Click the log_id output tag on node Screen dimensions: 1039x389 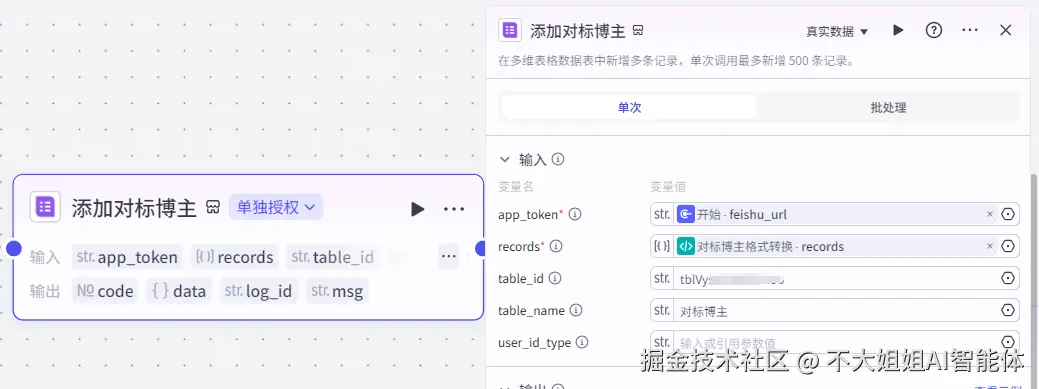point(258,291)
